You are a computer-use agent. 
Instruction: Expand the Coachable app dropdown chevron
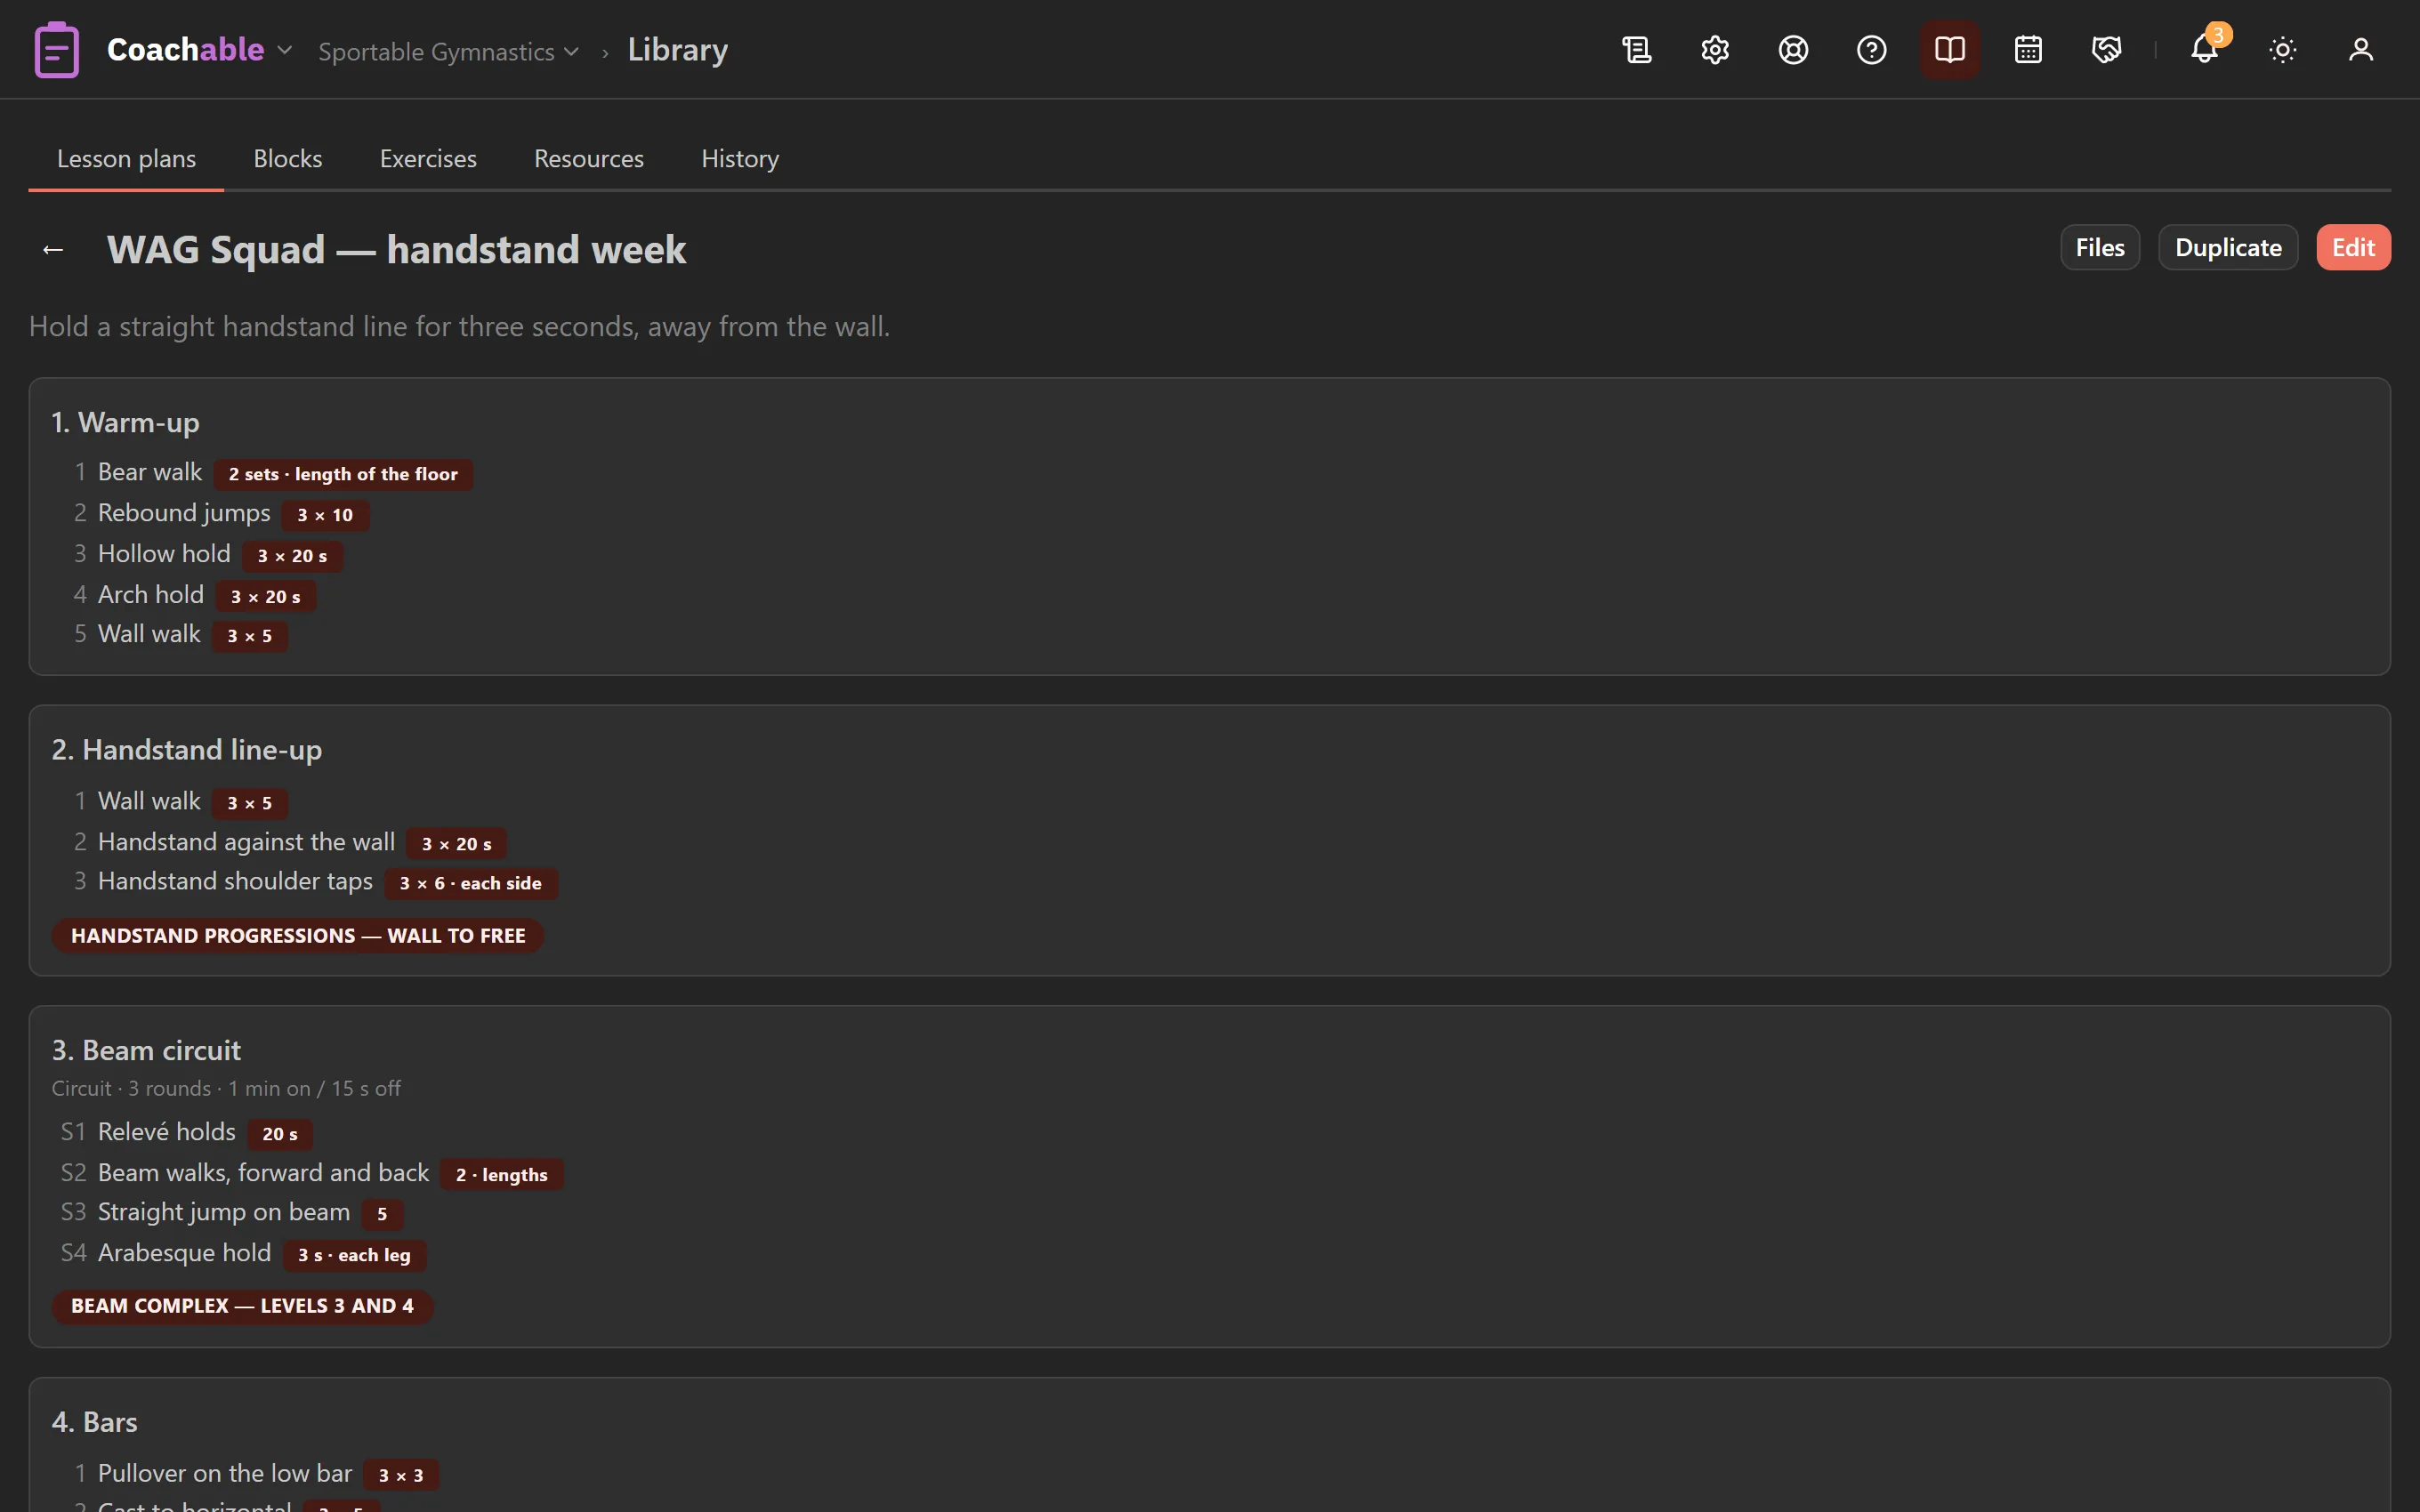coord(285,50)
